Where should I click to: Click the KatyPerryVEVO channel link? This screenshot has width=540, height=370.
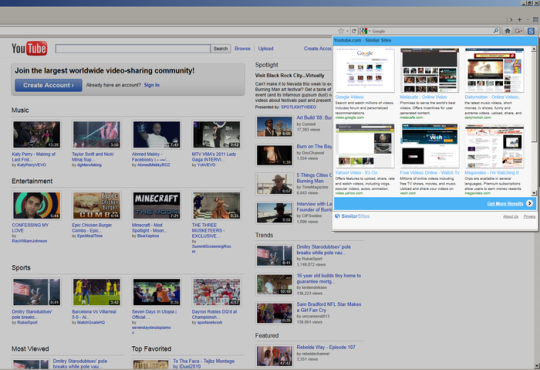31,165
